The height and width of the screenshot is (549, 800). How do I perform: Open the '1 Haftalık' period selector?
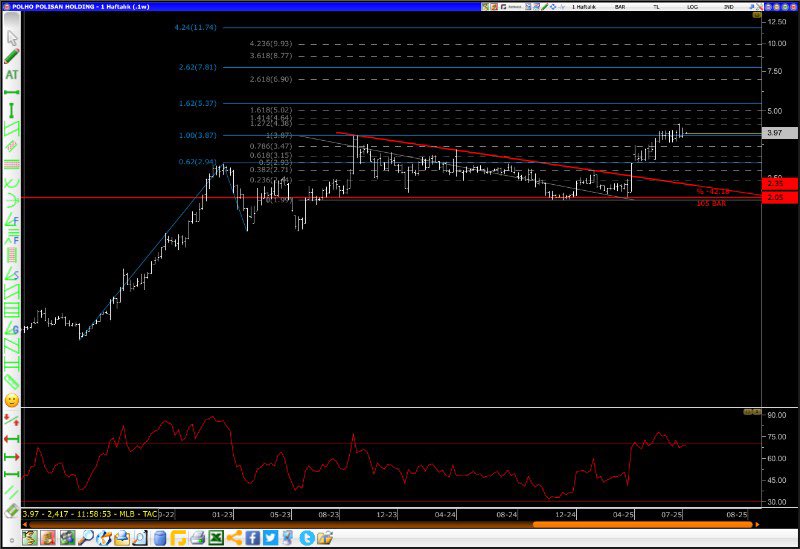[x=584, y=7]
